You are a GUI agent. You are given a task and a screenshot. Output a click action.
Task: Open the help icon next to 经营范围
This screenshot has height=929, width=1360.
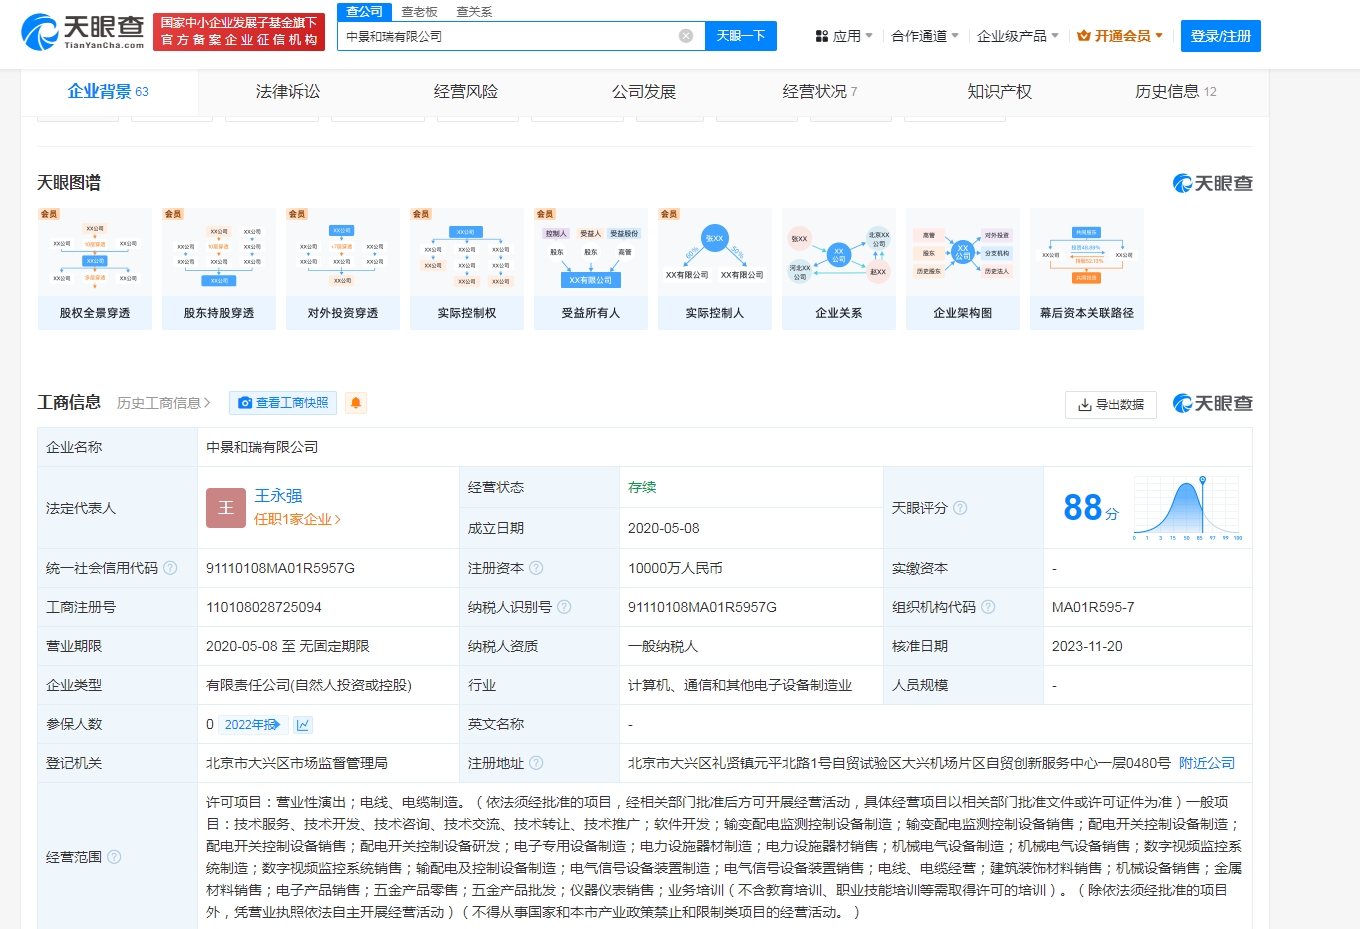114,857
